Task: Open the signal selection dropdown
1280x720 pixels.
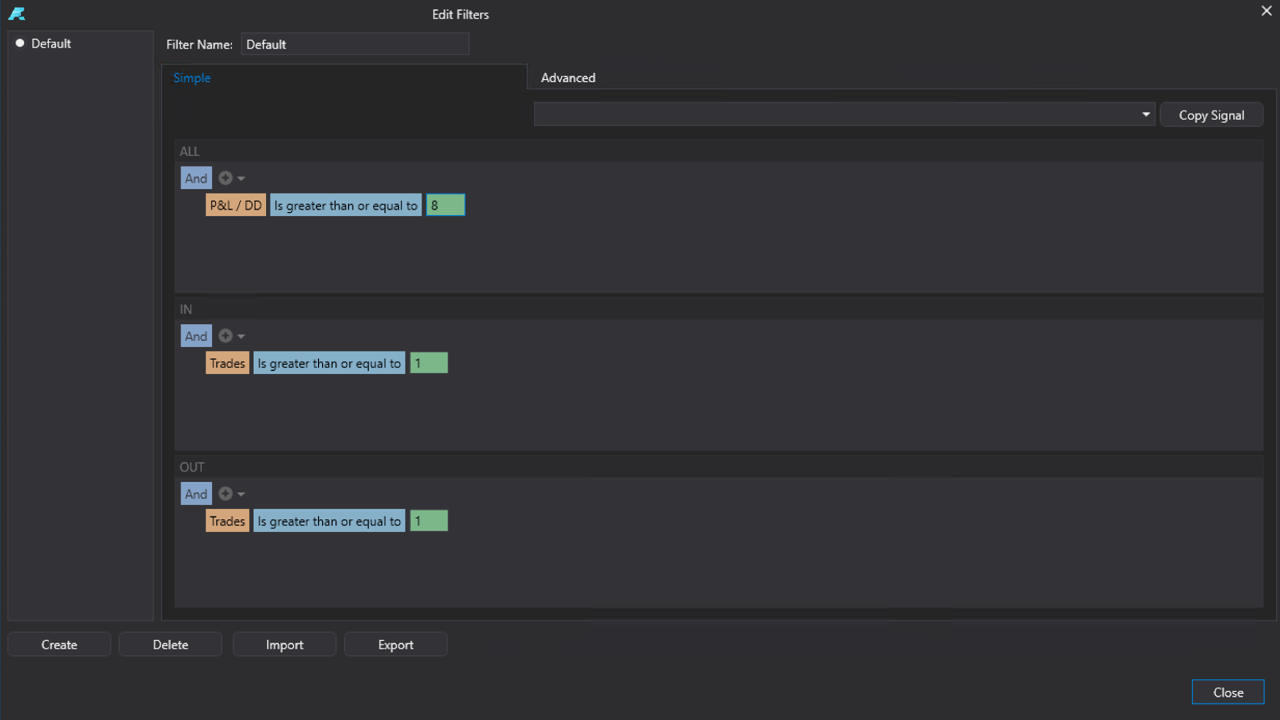Action: click(1144, 113)
